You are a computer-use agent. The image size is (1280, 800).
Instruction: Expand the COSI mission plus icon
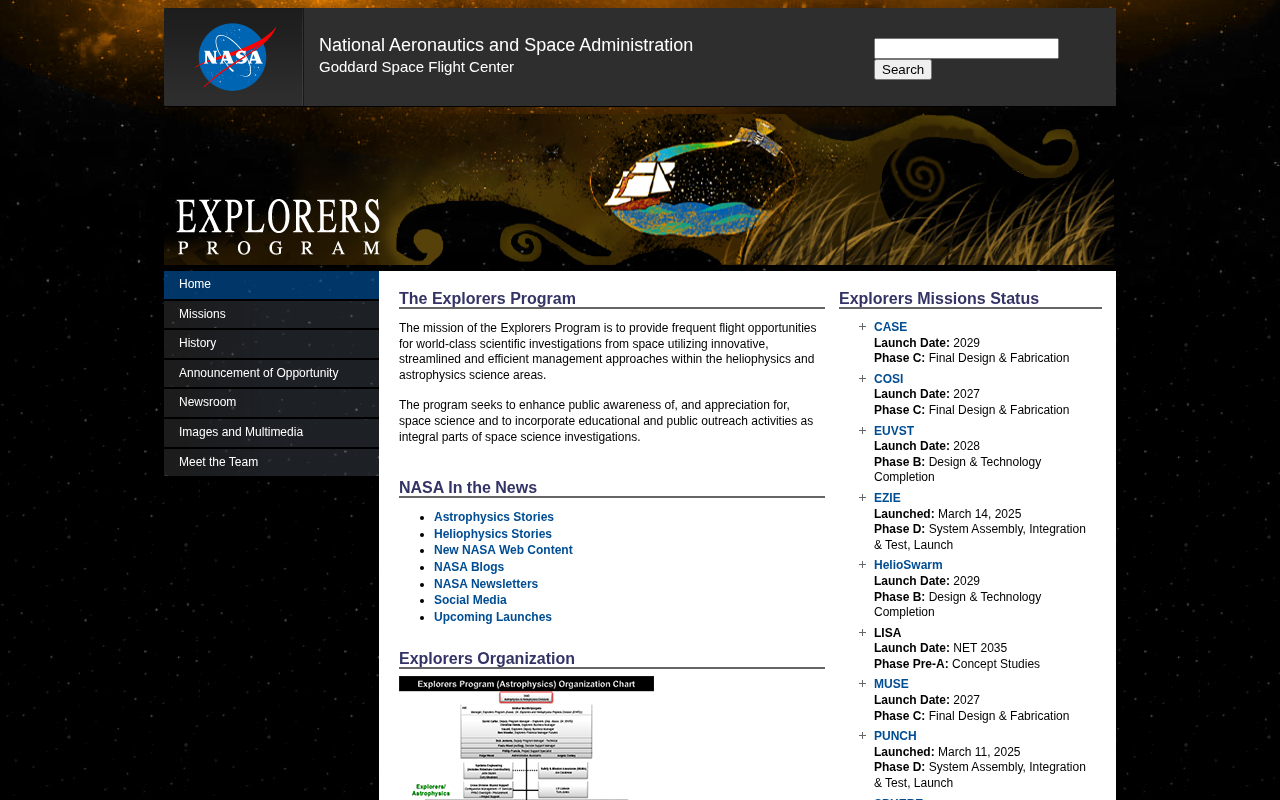tap(862, 379)
